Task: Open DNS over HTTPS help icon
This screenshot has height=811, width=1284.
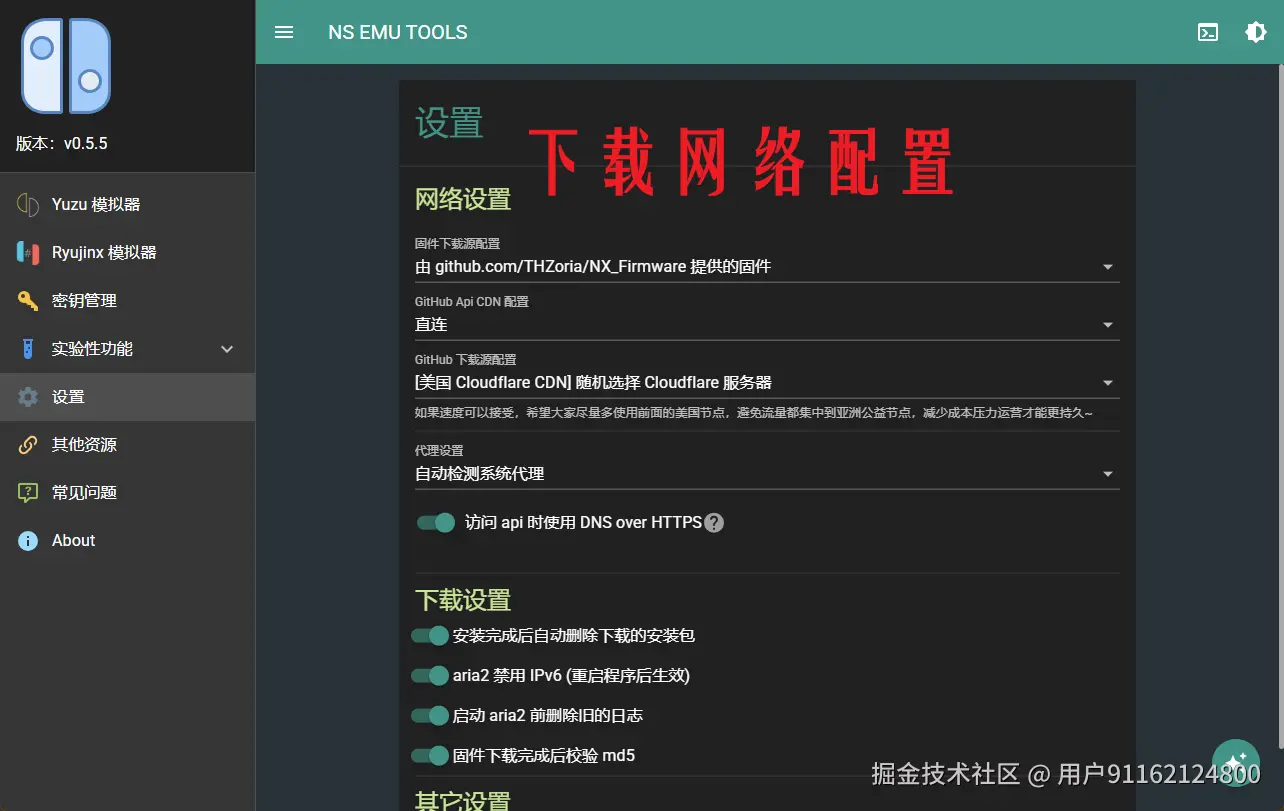Action: [x=714, y=523]
